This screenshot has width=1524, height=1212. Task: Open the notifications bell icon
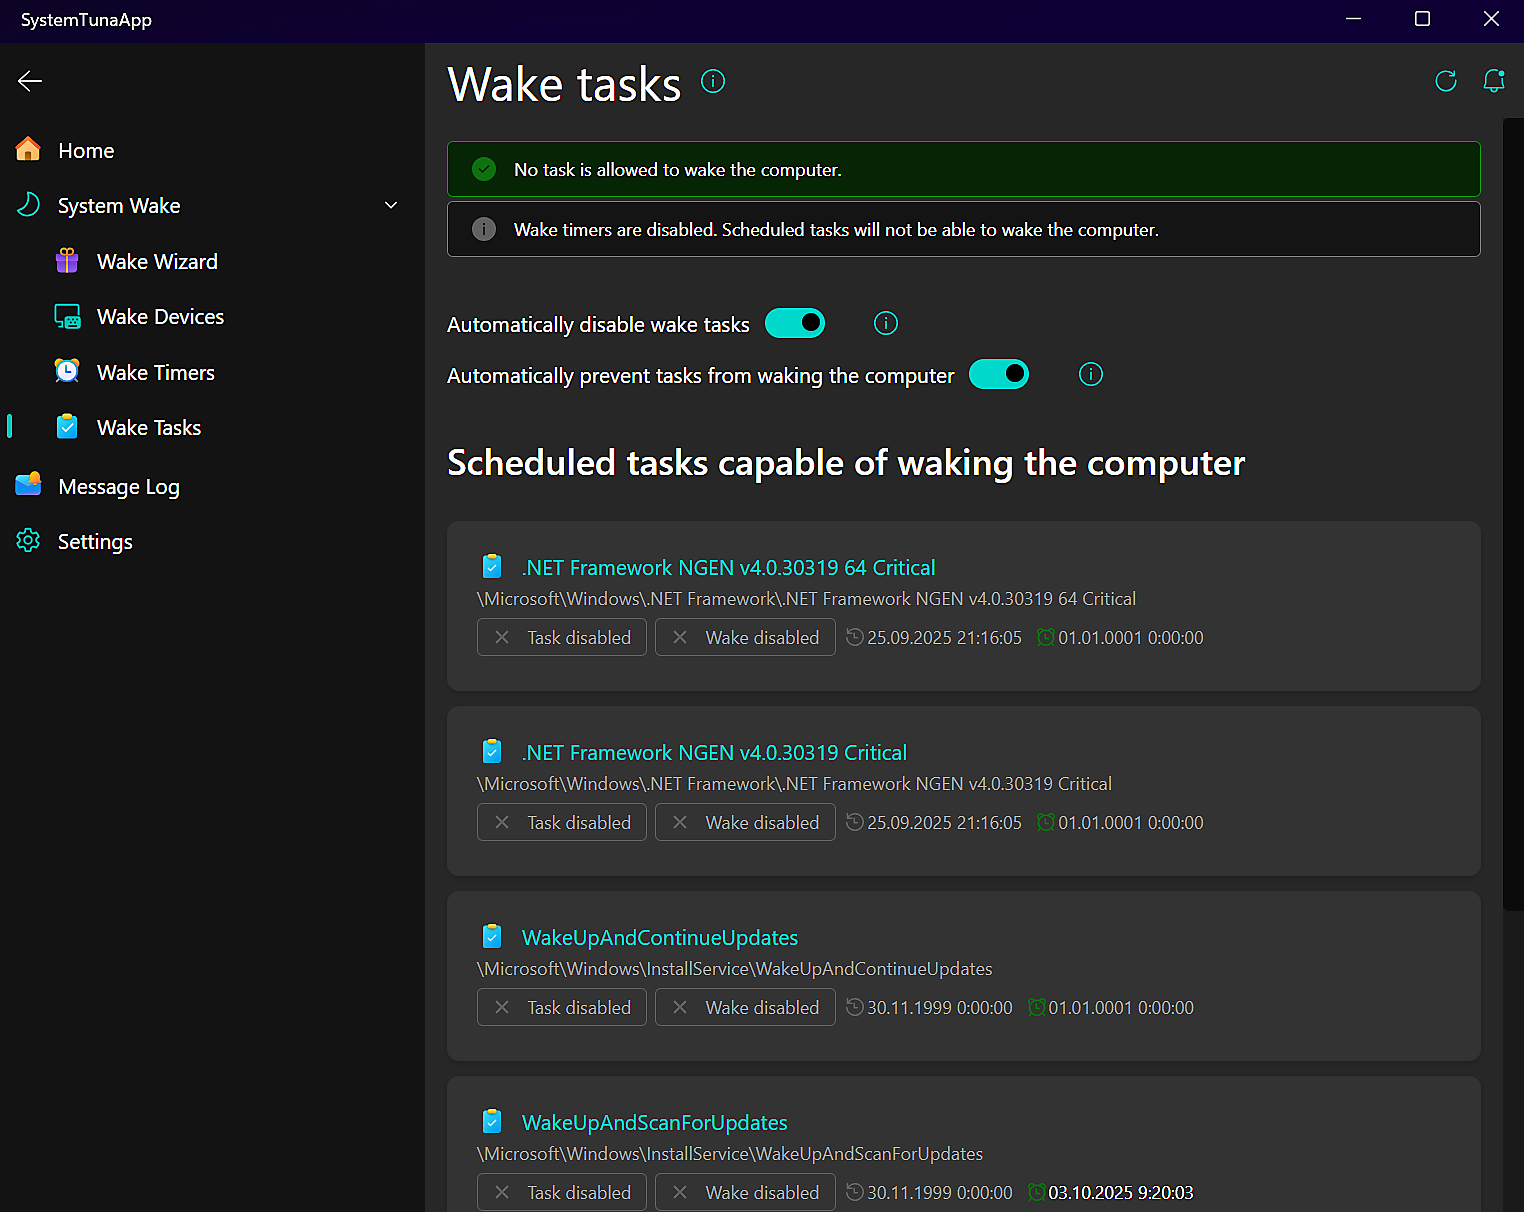coord(1493,81)
